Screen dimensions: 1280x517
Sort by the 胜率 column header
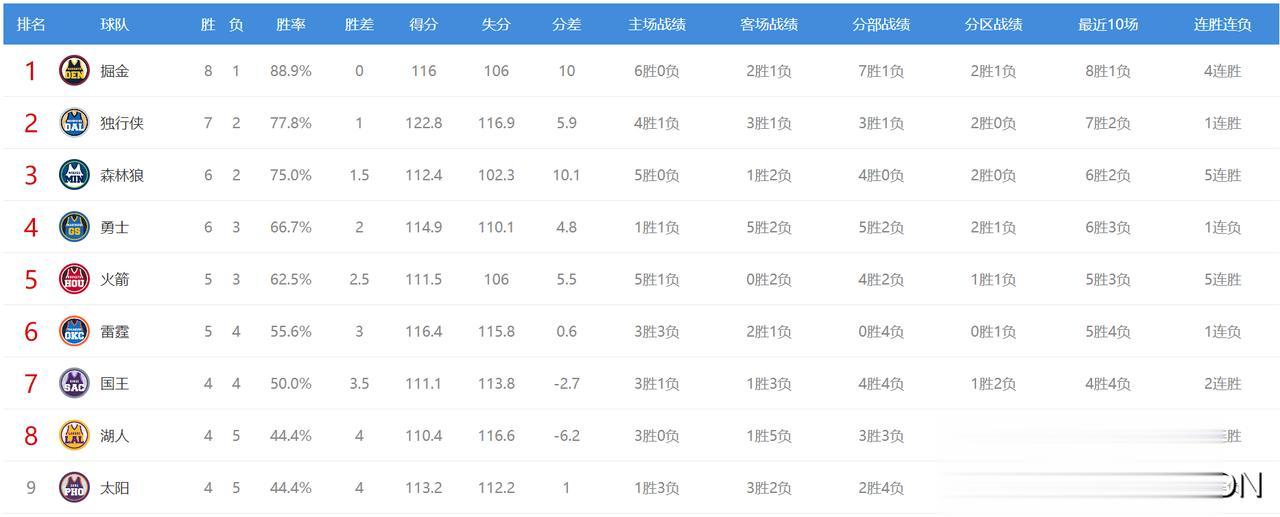tap(291, 24)
